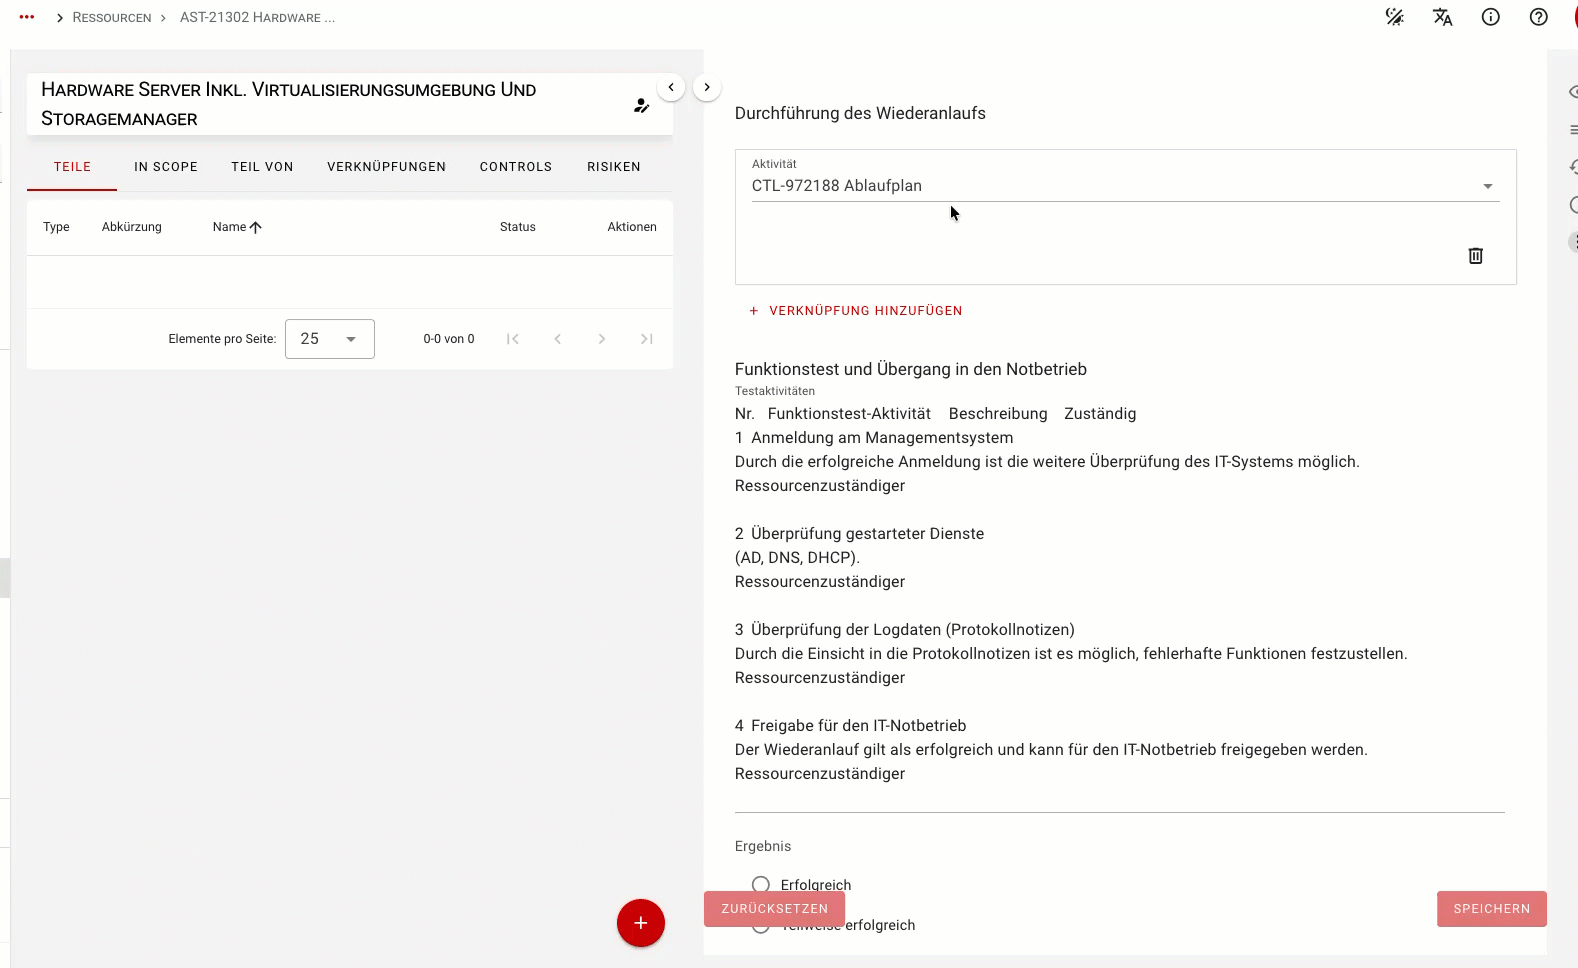Open the Risiken tab
The image size is (1578, 968).
click(x=614, y=167)
